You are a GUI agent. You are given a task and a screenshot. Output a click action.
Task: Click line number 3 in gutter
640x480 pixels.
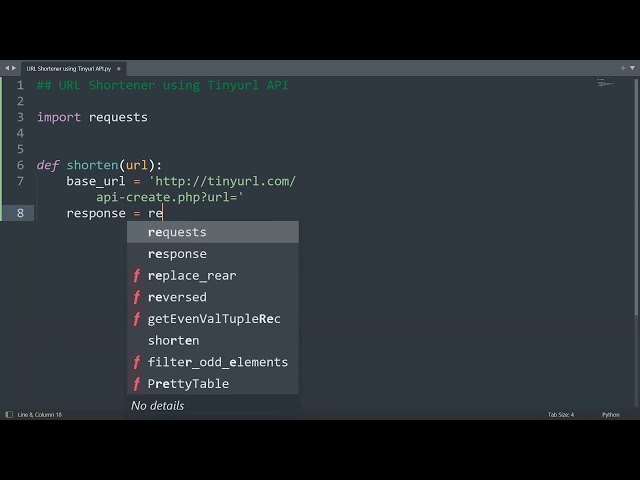20,117
